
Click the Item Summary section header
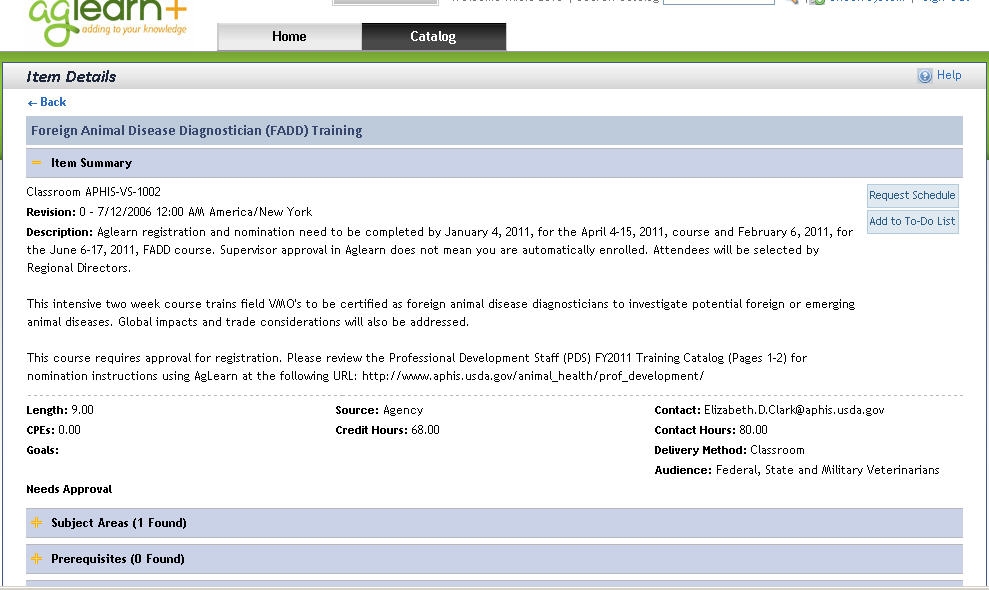91,163
